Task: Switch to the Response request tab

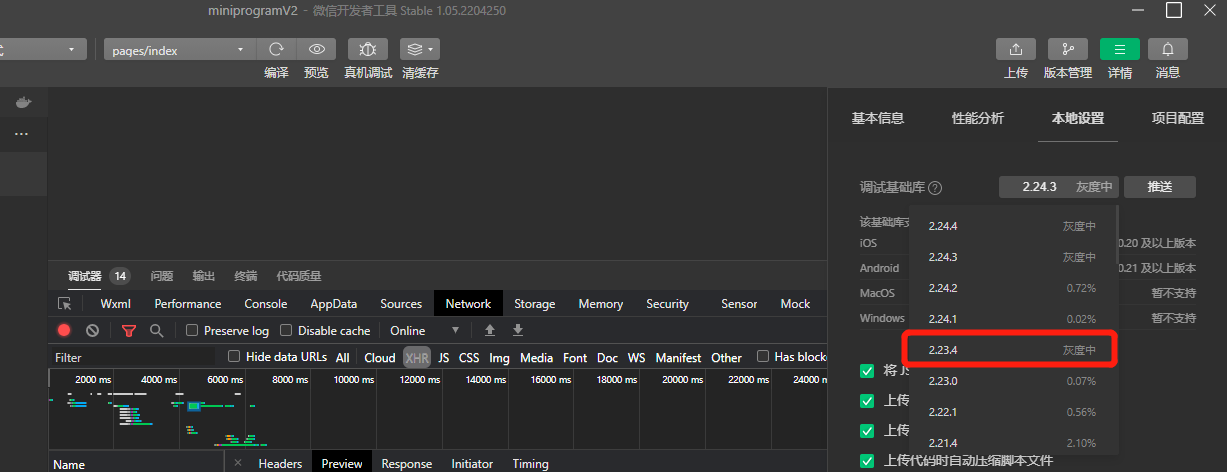Action: click(406, 464)
